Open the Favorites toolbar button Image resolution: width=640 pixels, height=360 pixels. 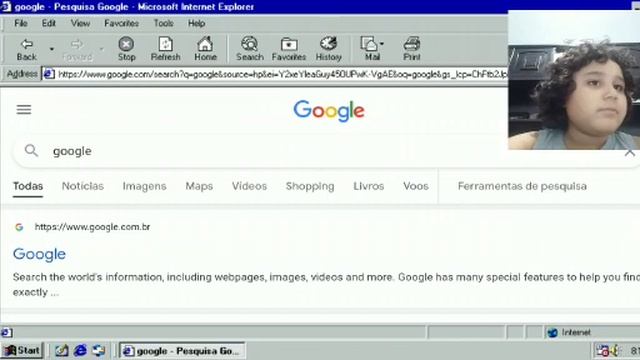click(289, 49)
